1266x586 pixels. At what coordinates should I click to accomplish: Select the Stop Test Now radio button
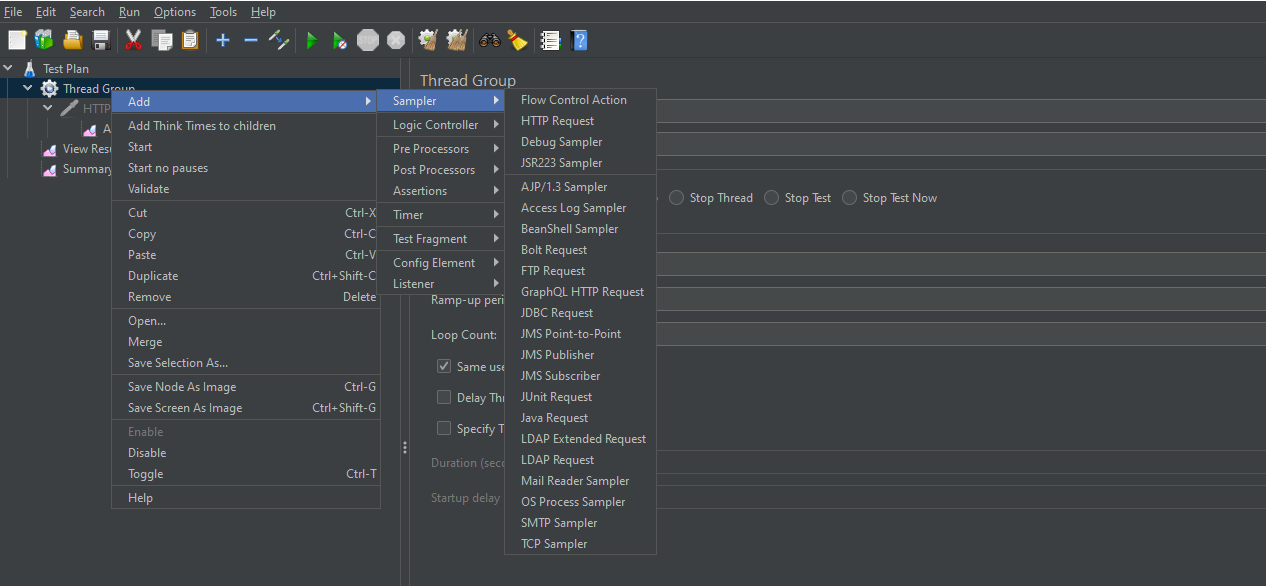click(x=850, y=198)
